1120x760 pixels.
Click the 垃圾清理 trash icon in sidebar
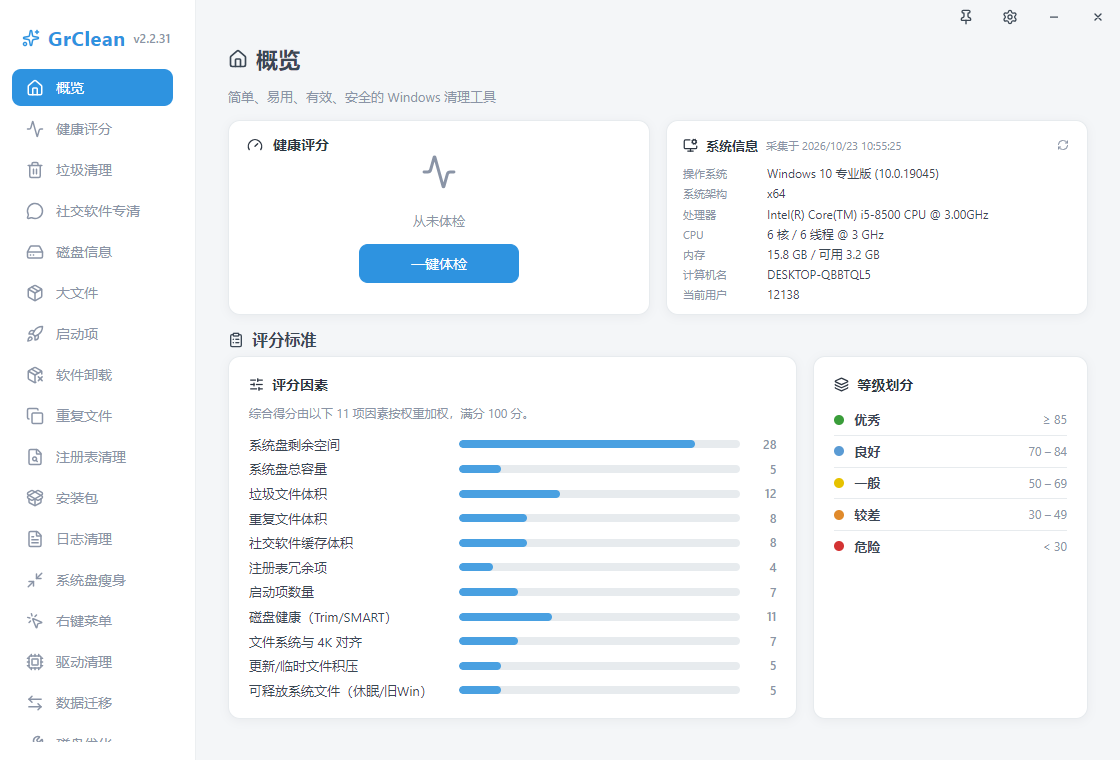(35, 170)
